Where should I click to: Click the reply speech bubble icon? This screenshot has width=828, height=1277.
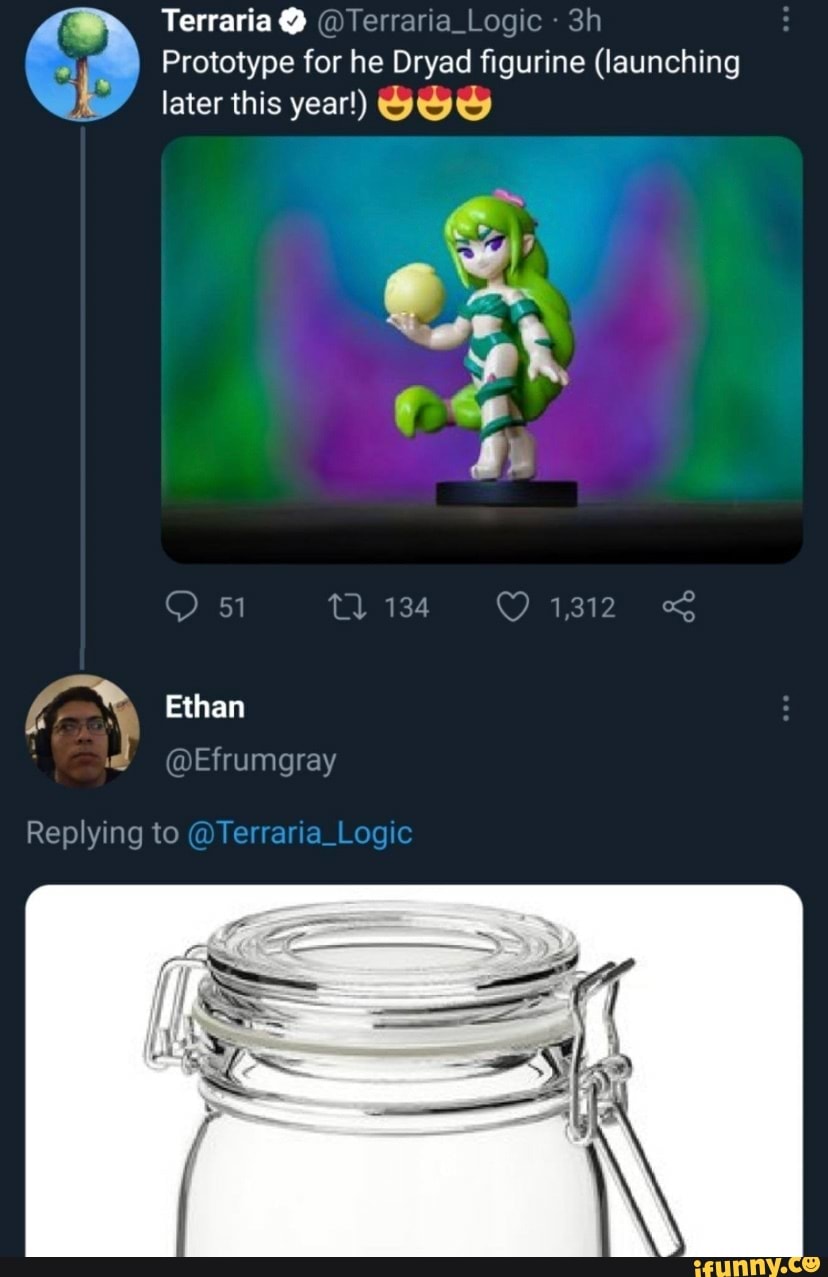click(185, 606)
